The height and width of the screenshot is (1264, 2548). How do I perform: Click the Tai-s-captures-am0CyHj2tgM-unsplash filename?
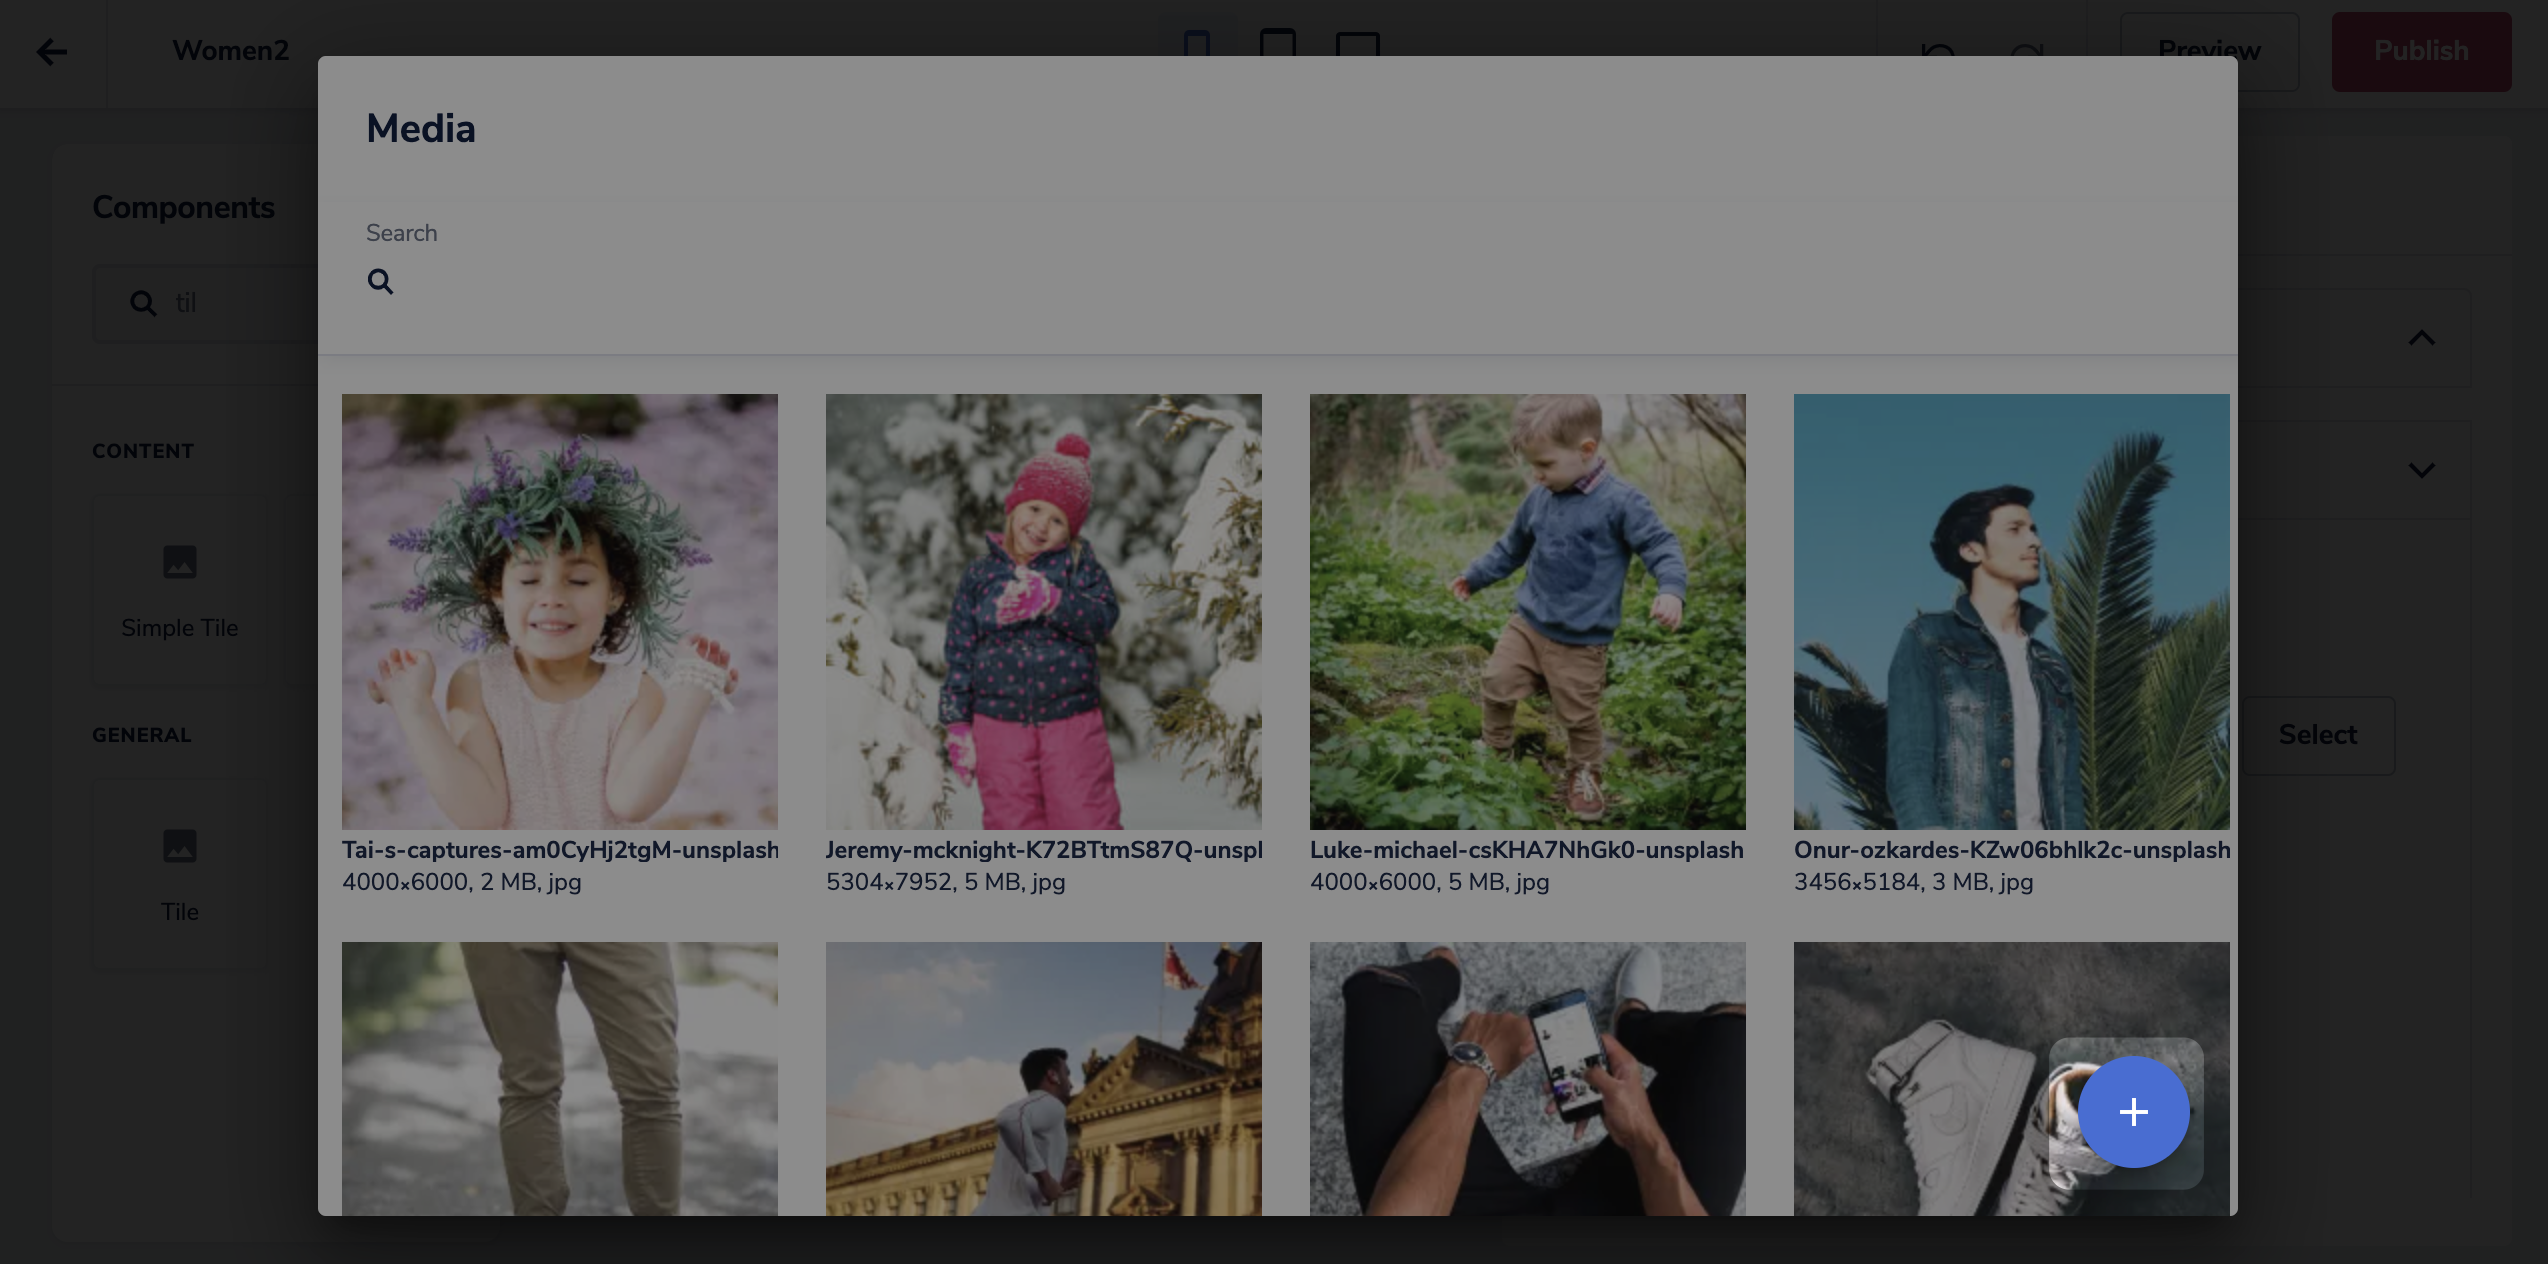pyautogui.click(x=560, y=850)
